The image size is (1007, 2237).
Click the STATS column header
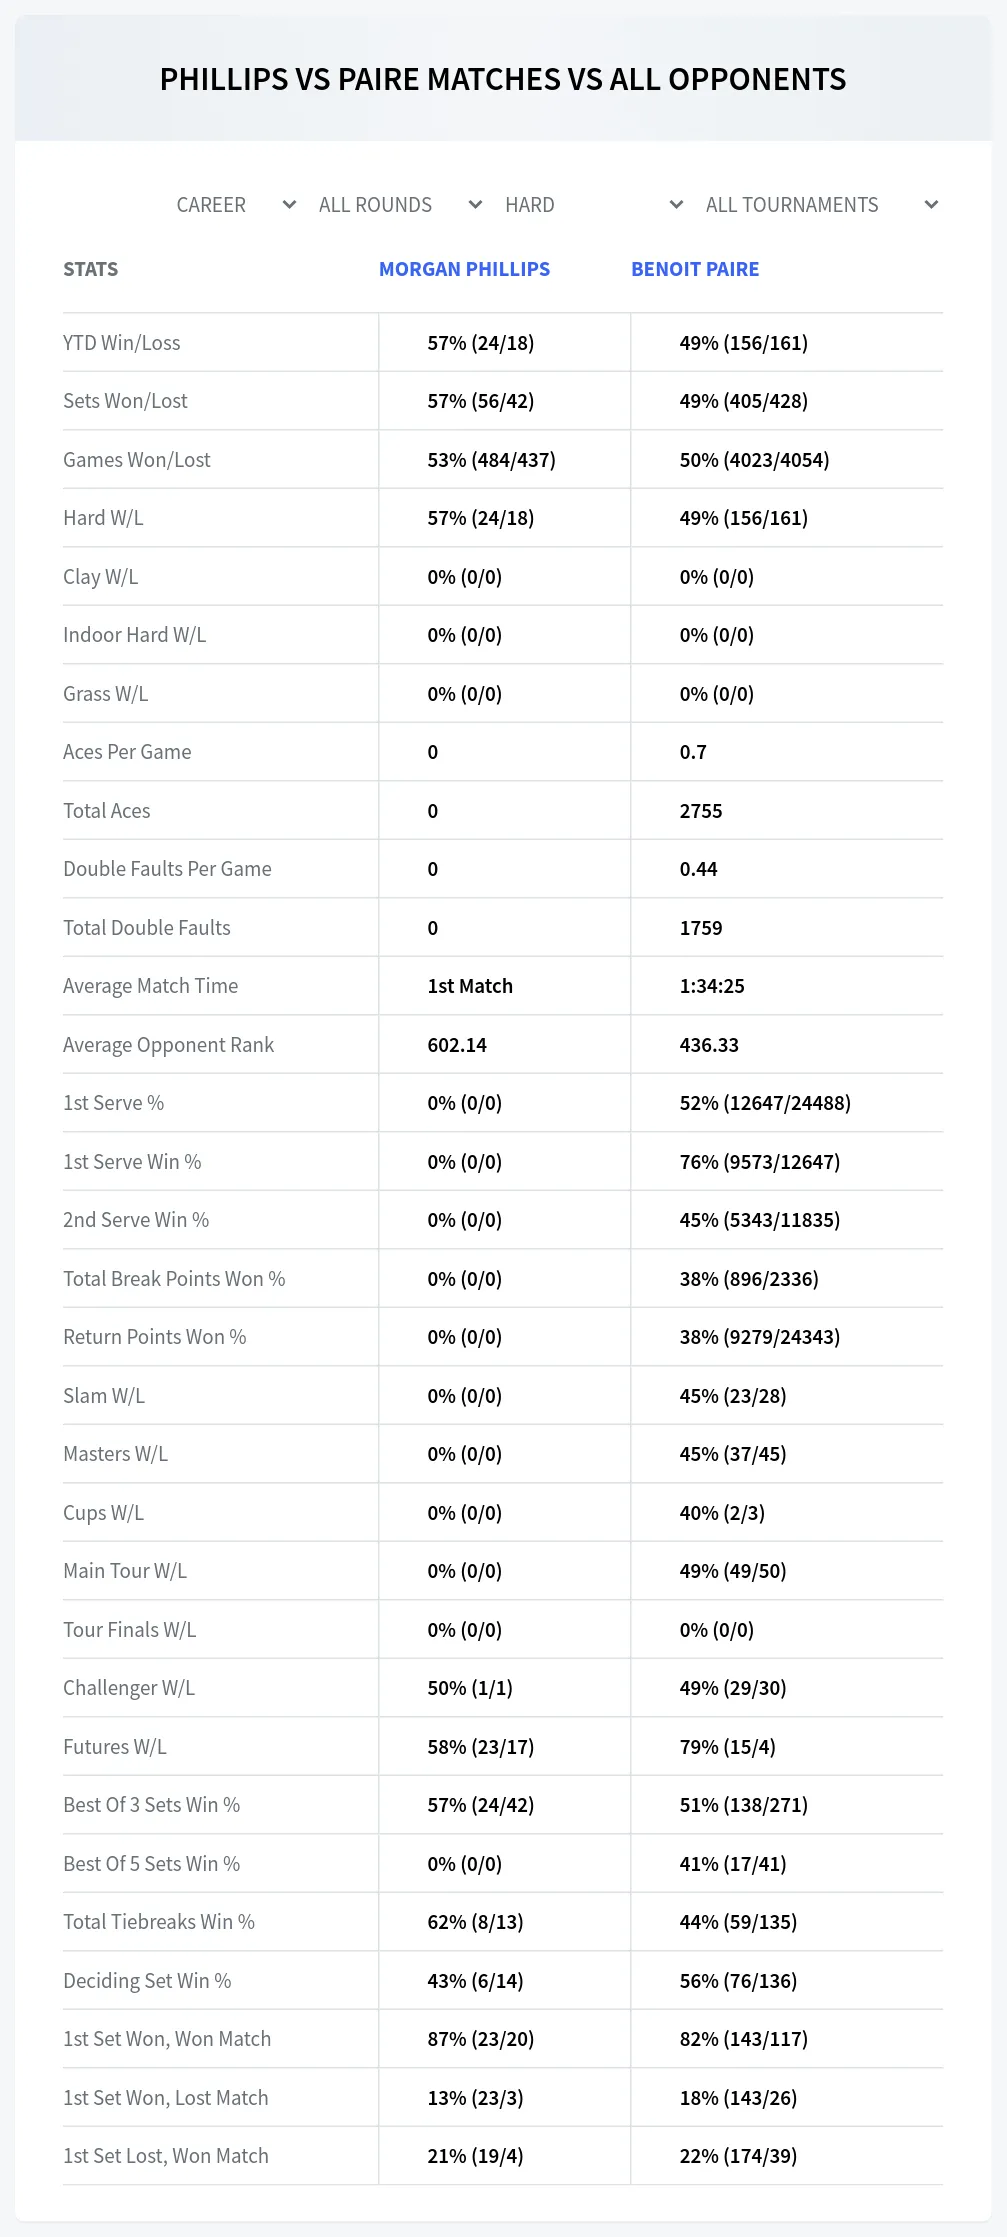[x=90, y=269]
